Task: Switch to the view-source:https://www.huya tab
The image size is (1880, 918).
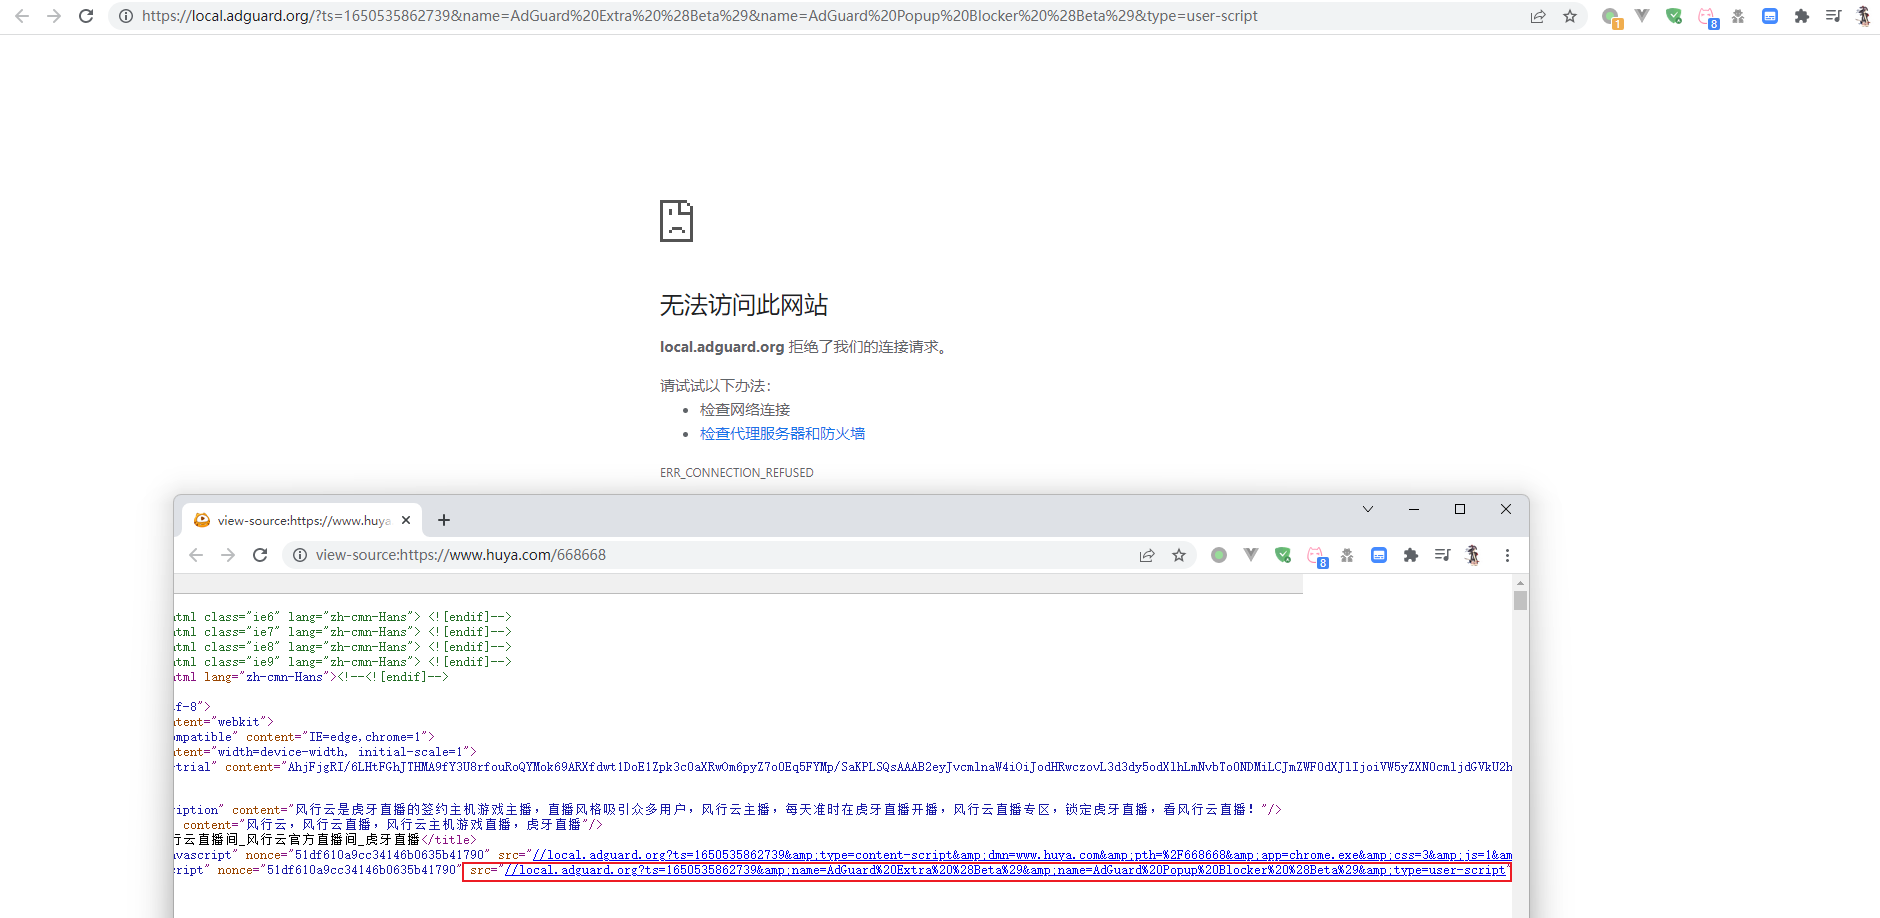Action: click(x=300, y=520)
